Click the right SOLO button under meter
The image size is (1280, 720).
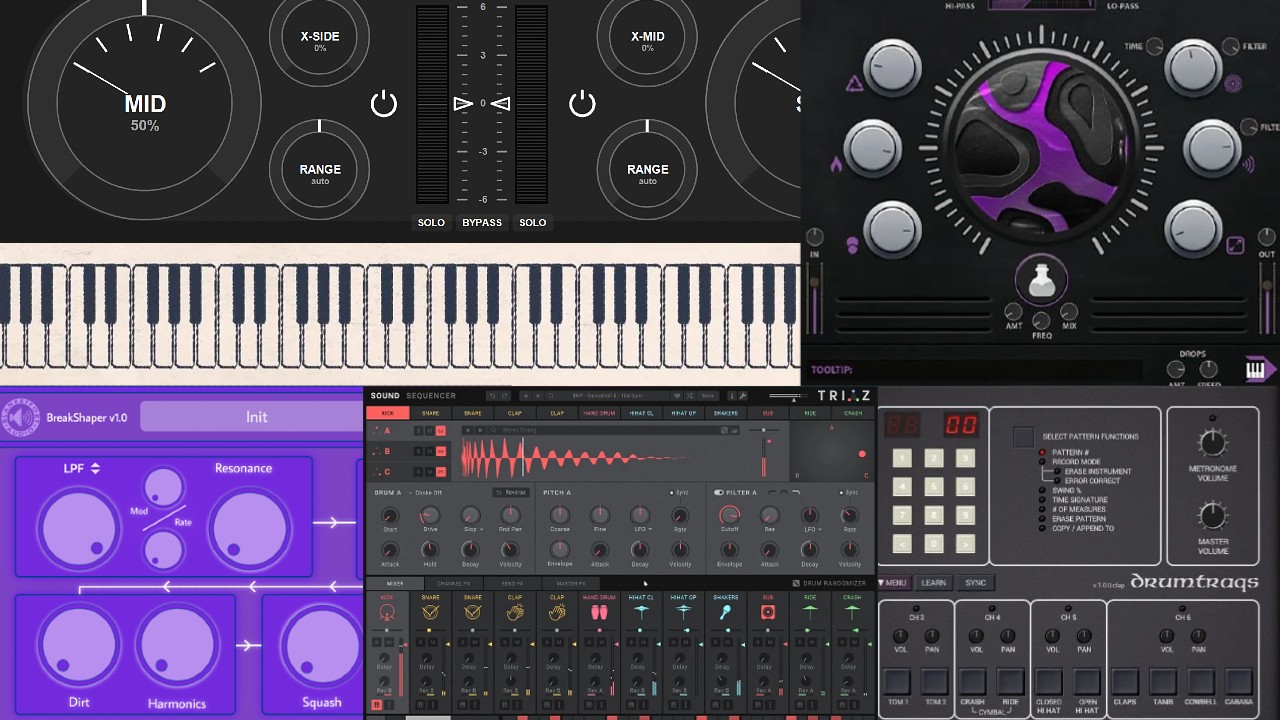click(x=533, y=222)
